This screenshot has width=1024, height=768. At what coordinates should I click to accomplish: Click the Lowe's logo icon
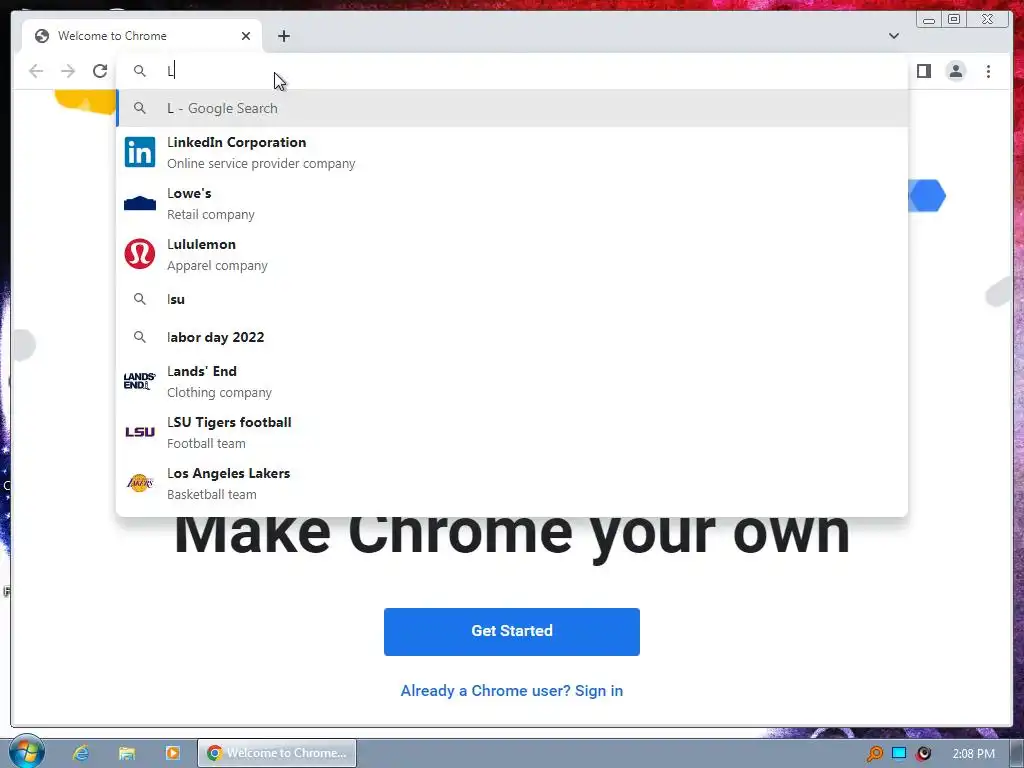pyautogui.click(x=140, y=203)
